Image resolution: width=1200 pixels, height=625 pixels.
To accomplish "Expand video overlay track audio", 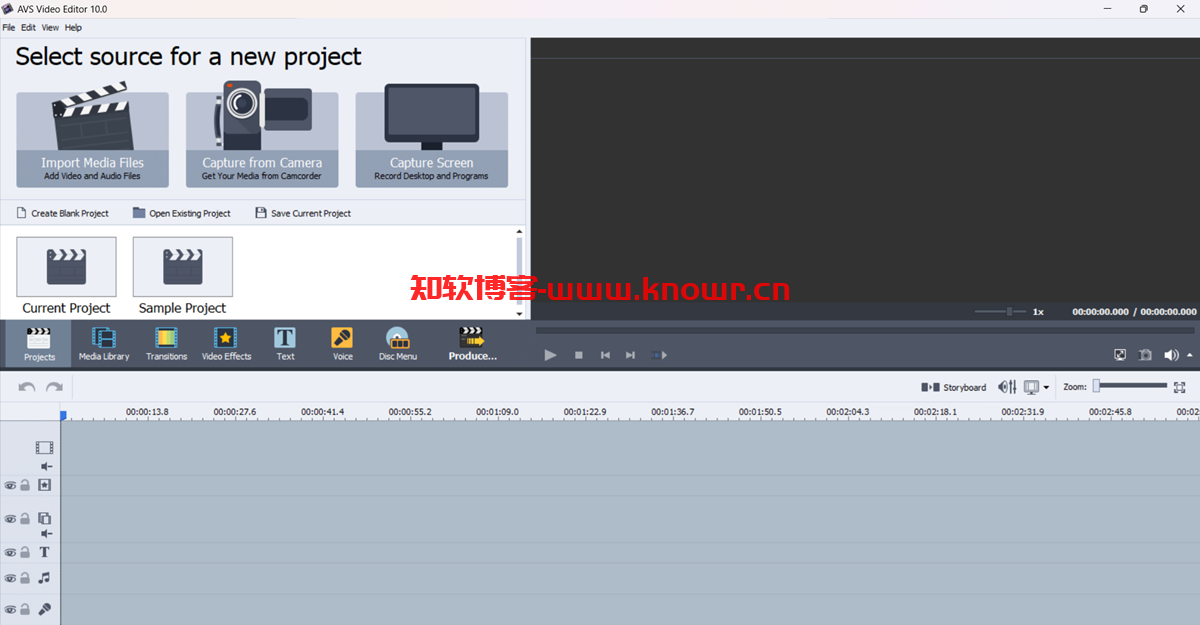I will [46, 534].
